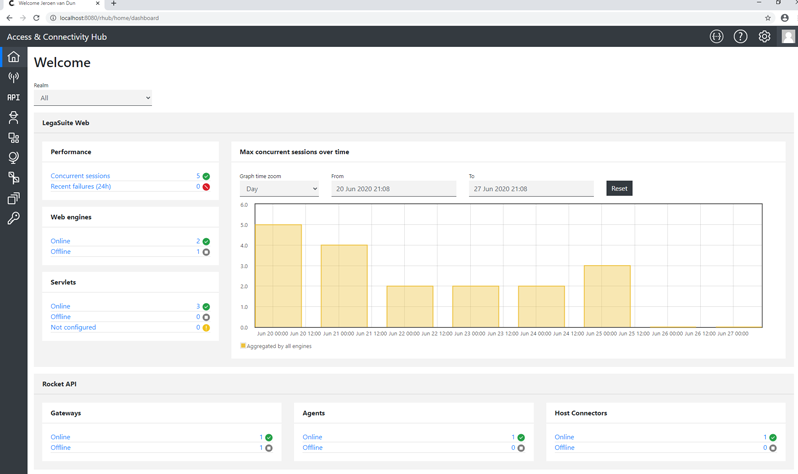798x474 pixels.
Task: Click the browser address bar URL
Action: click(x=109, y=18)
